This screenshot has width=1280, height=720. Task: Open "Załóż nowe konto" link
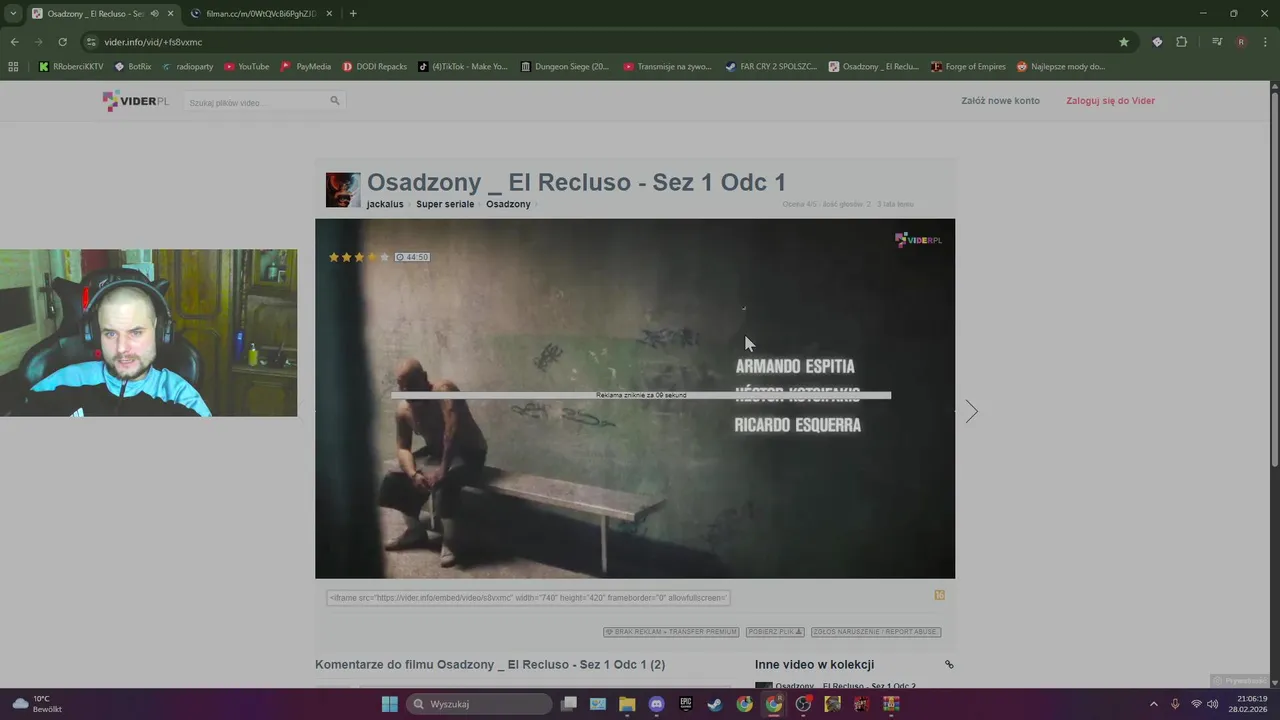point(1000,101)
